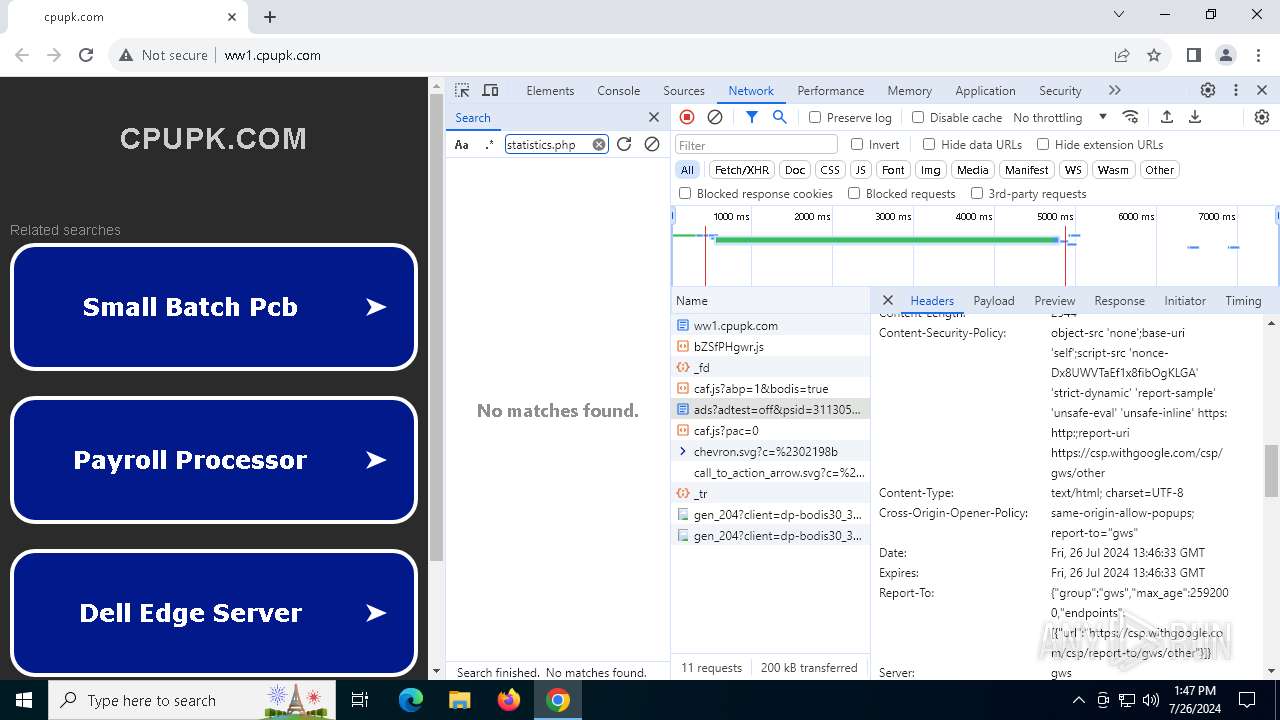Launch Firefox from the taskbar
The image size is (1280, 720).
coord(509,700)
